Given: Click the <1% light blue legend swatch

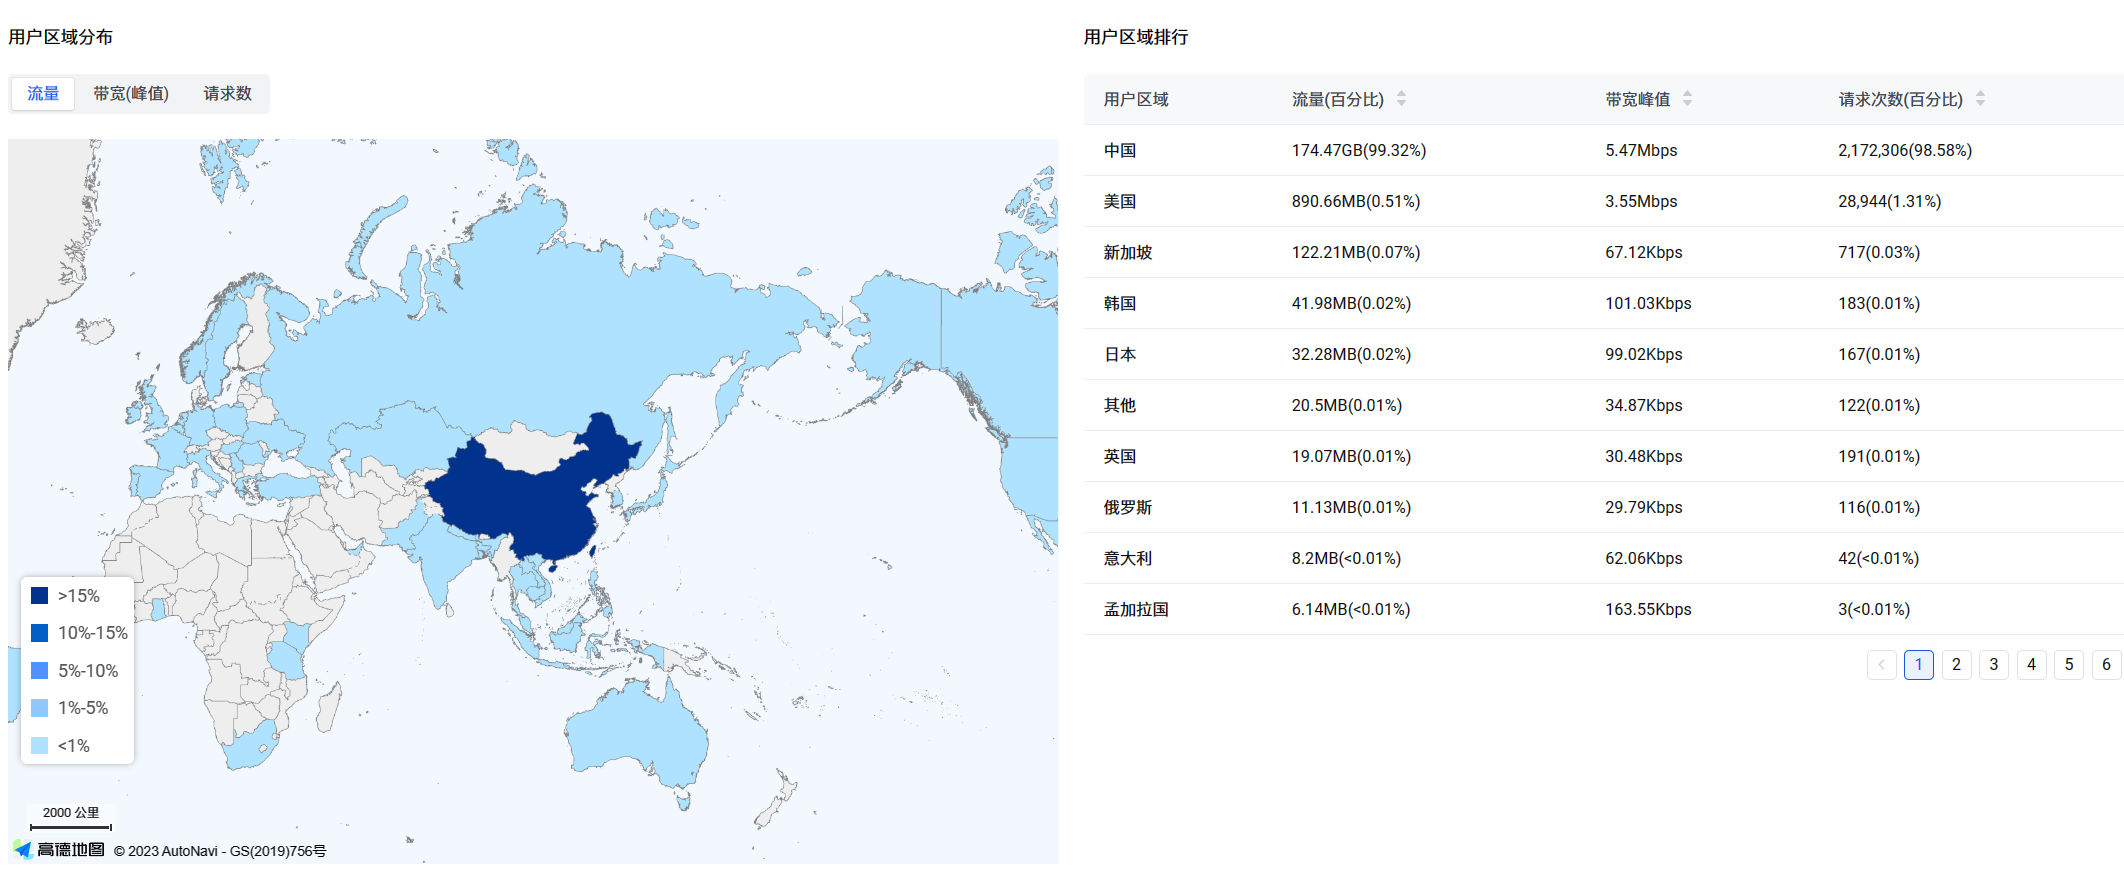Looking at the screenshot, I should click(40, 746).
